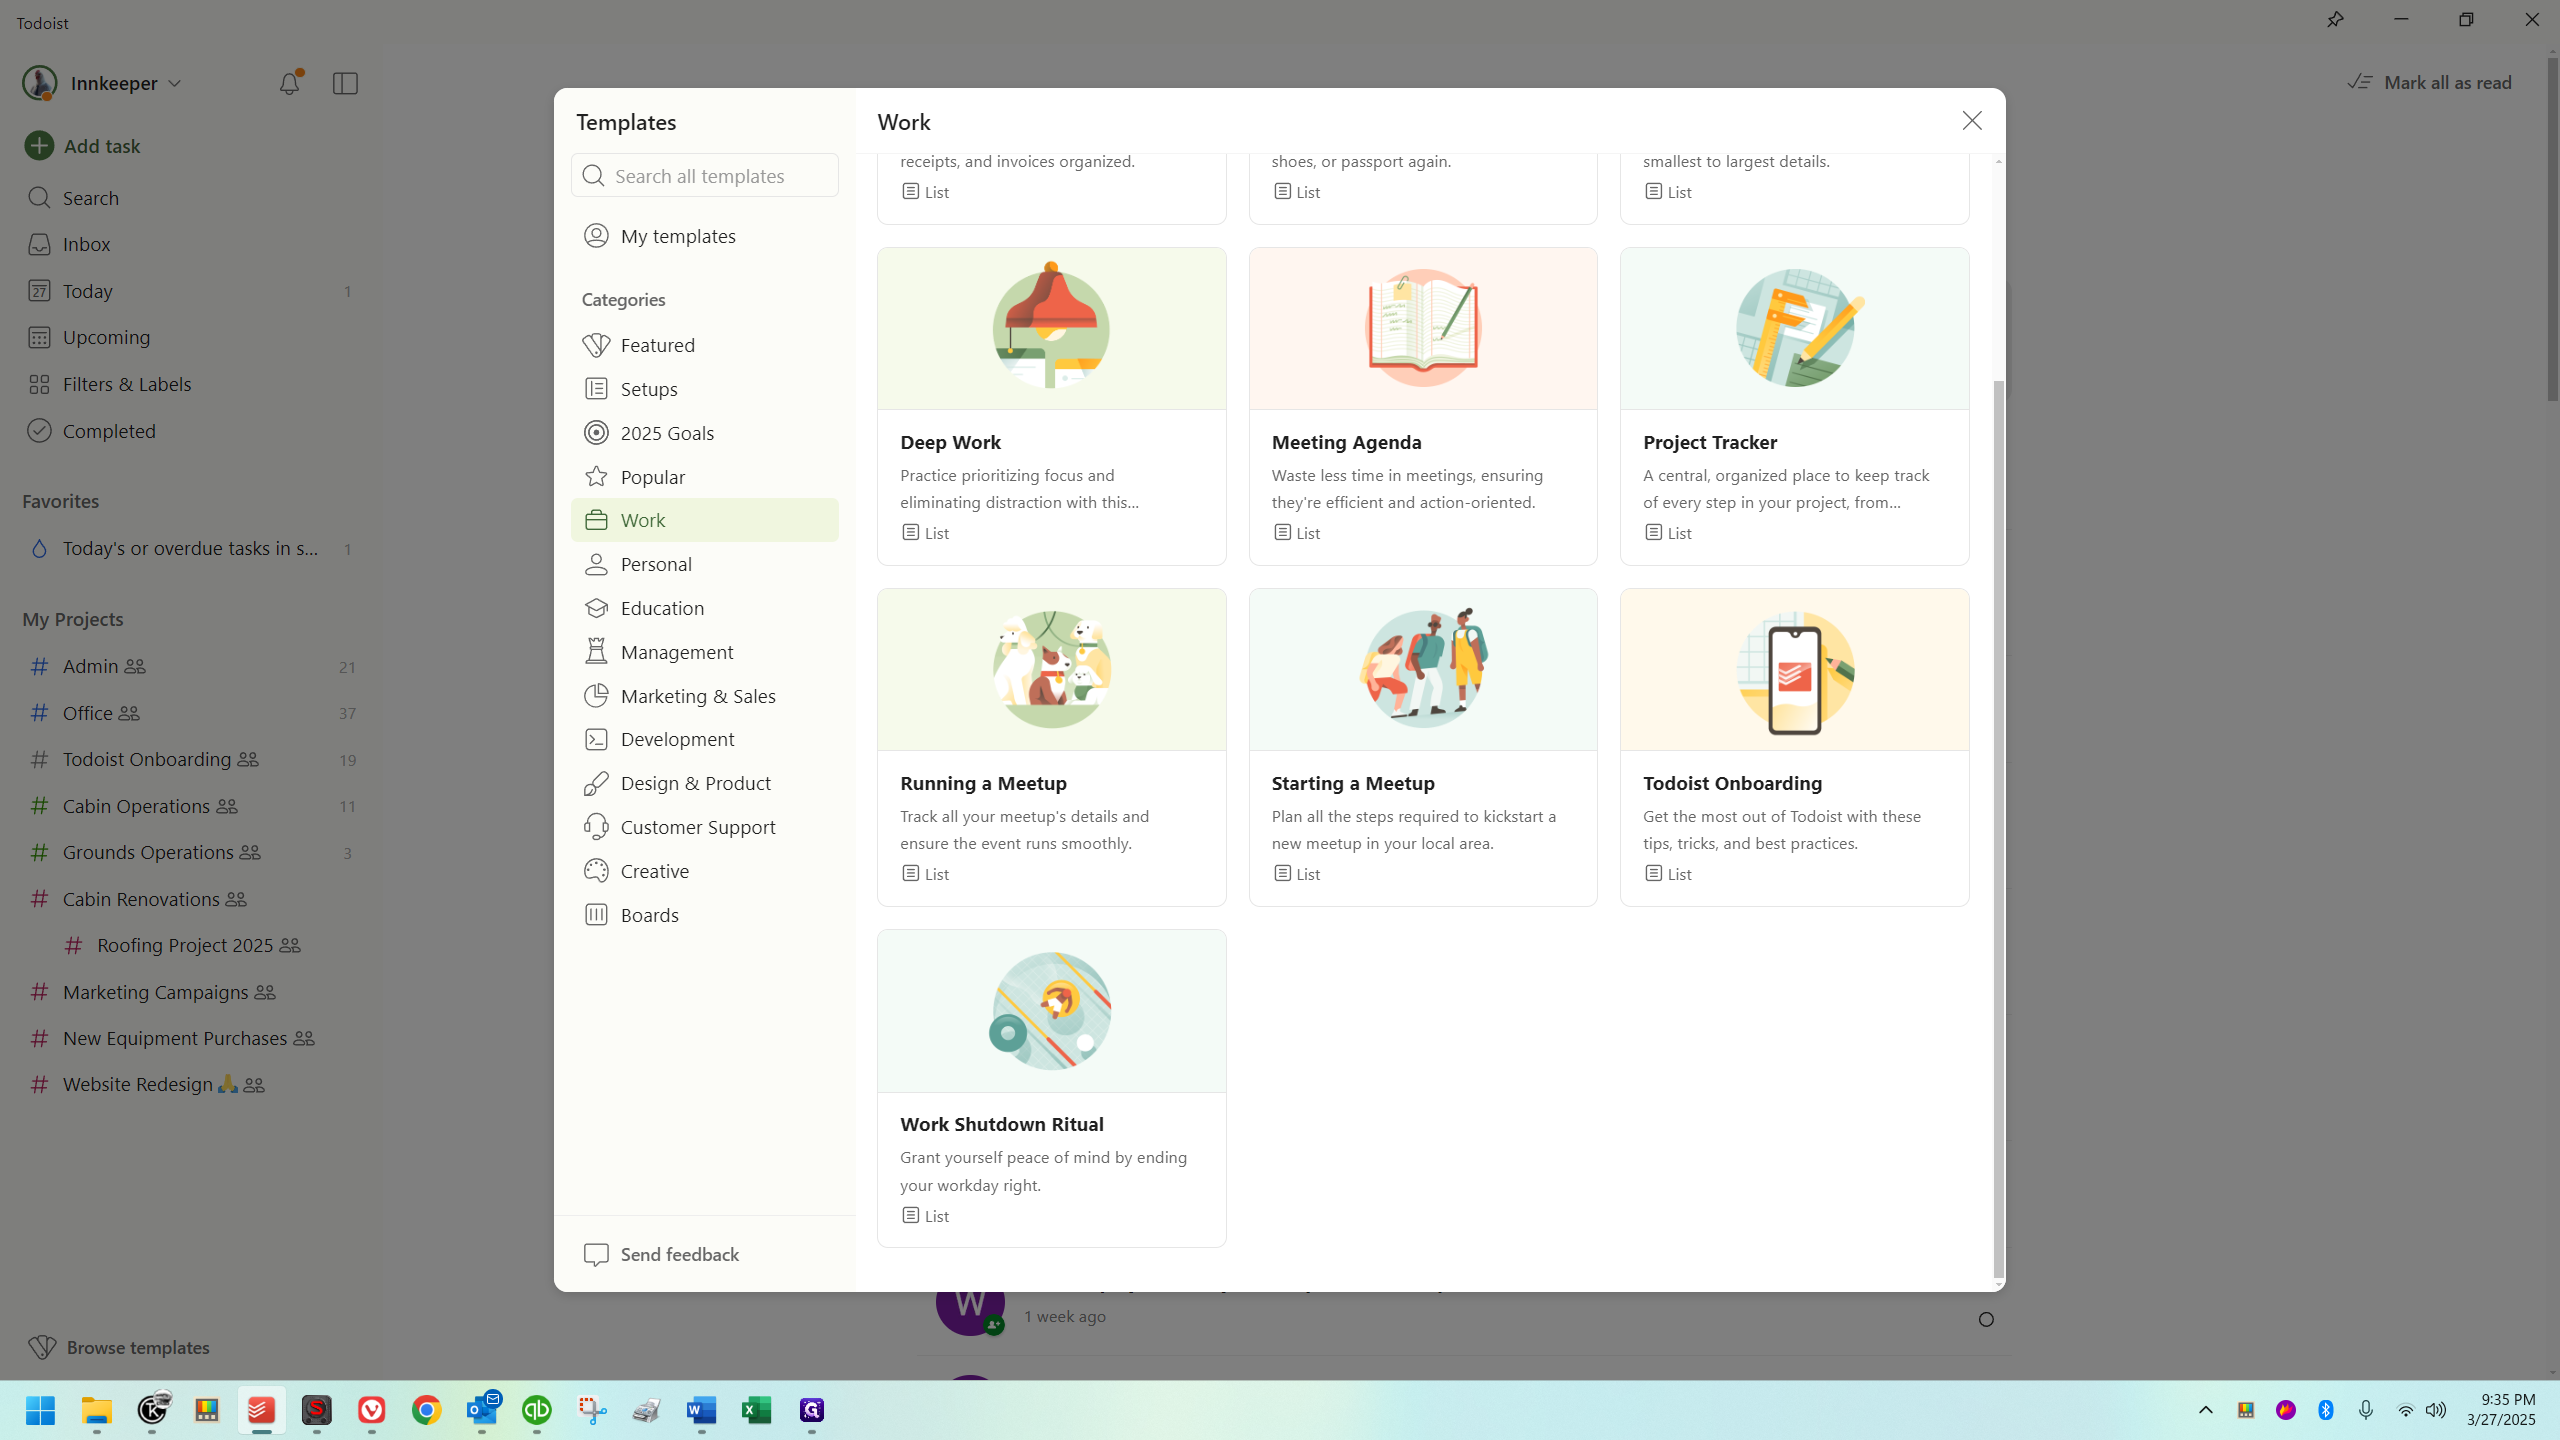This screenshot has width=2560, height=1440.
Task: Click the Management chess piece icon
Action: pyautogui.click(x=596, y=652)
